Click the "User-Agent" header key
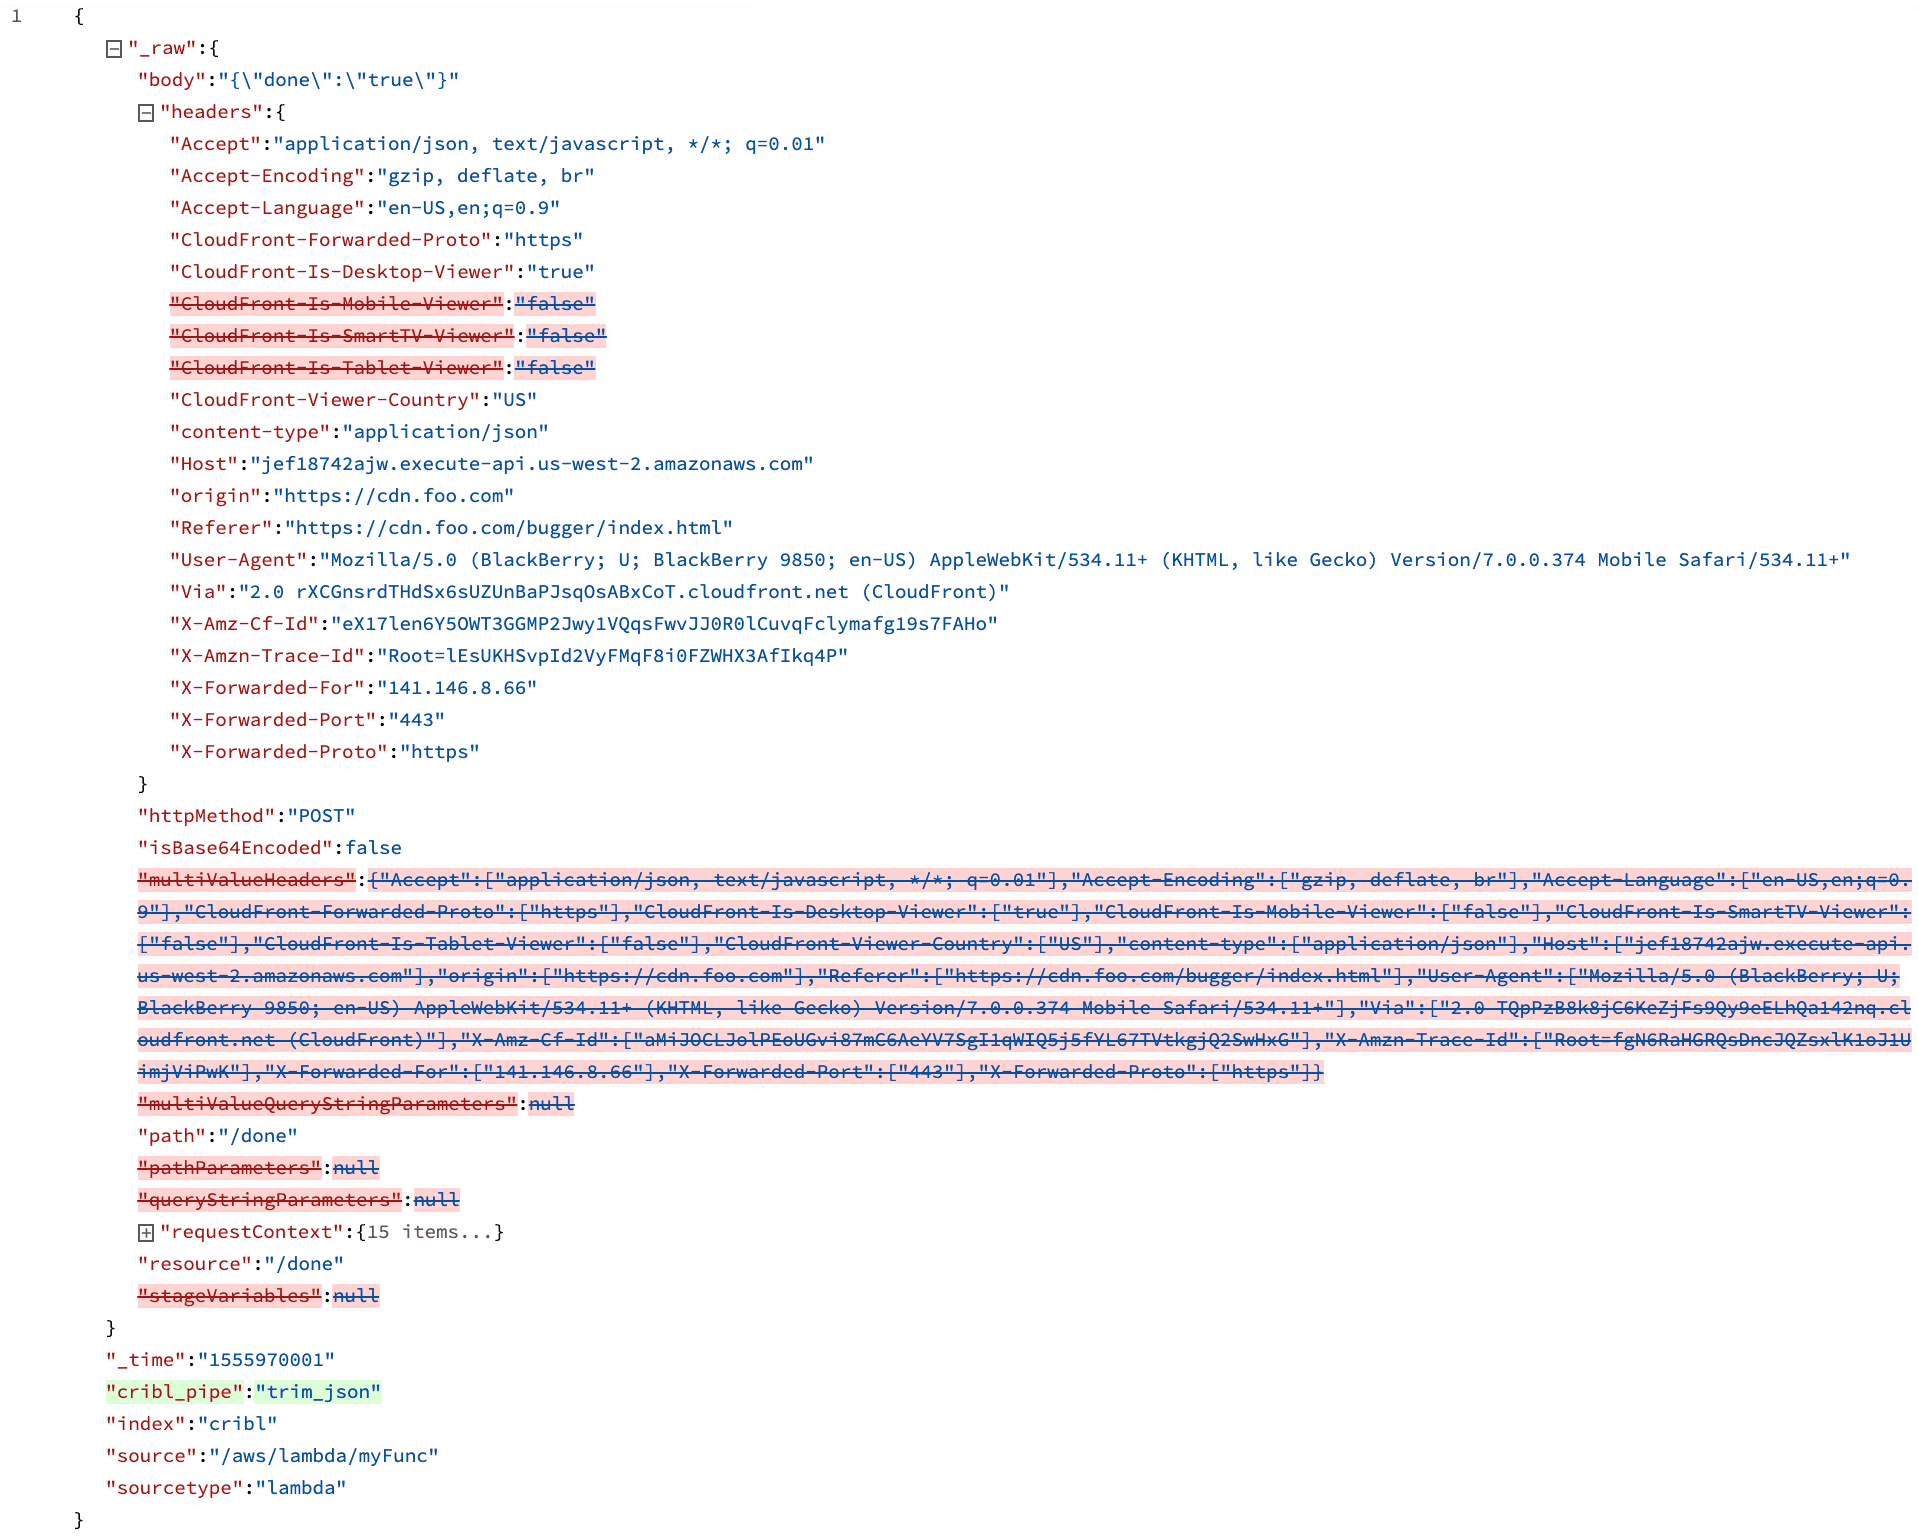Screen dimensions: 1918x1540 pos(238,560)
